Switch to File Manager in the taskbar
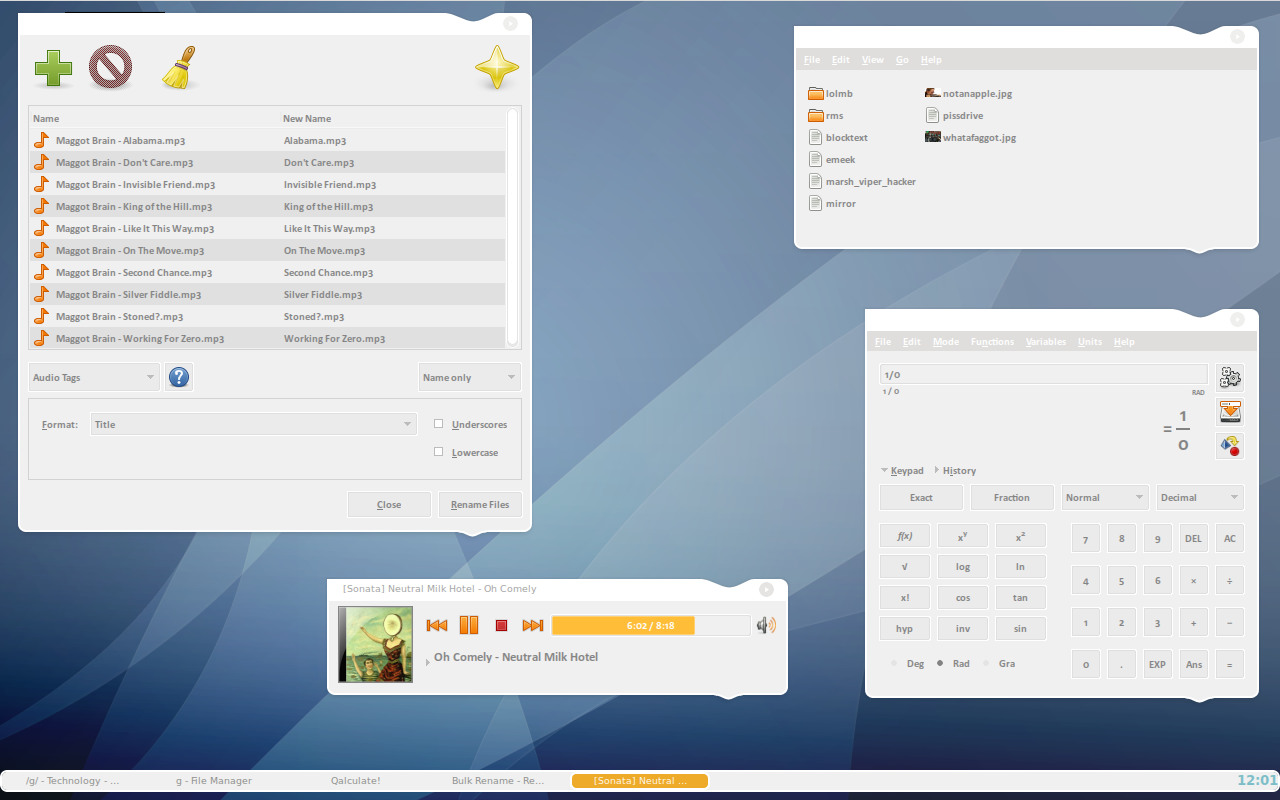 [x=214, y=780]
